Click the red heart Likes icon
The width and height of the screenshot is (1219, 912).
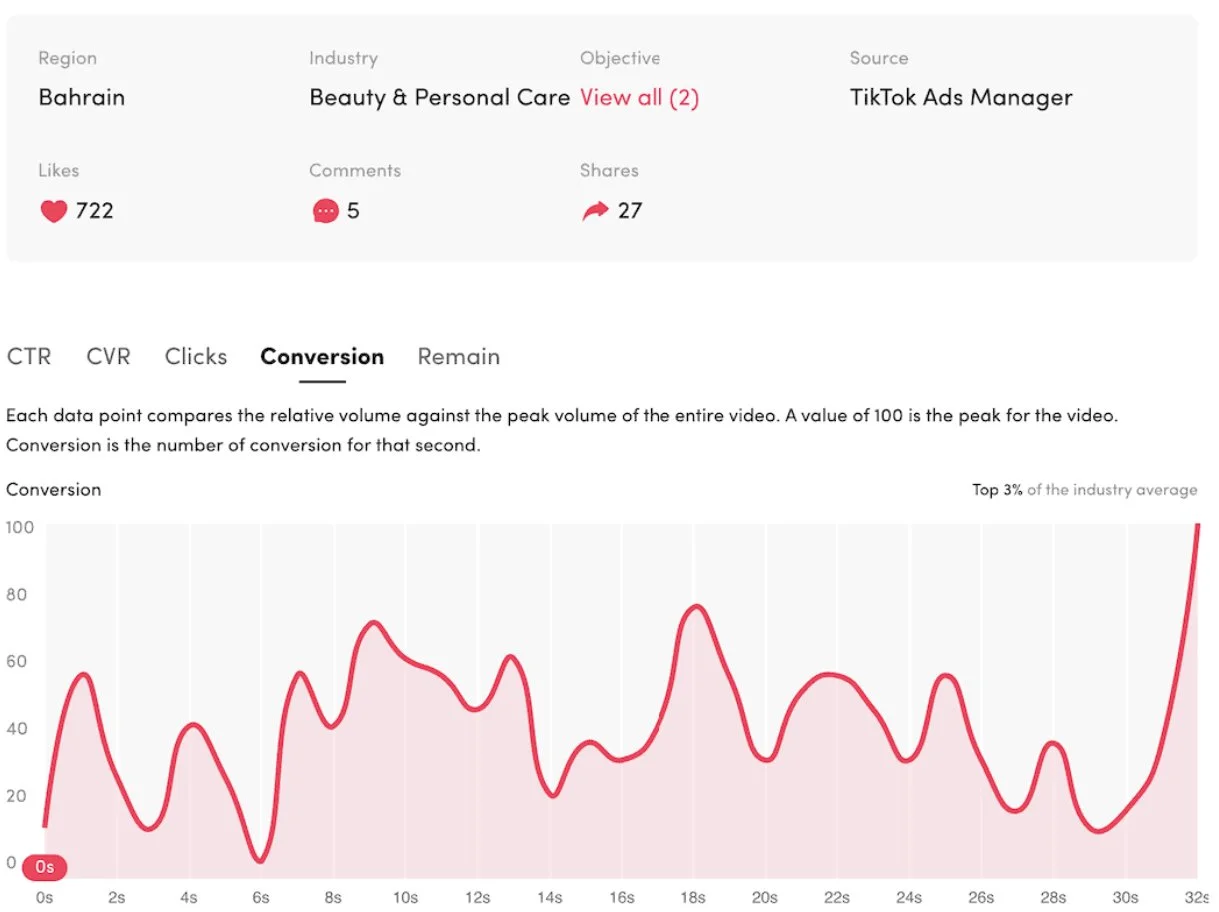pyautogui.click(x=53, y=211)
